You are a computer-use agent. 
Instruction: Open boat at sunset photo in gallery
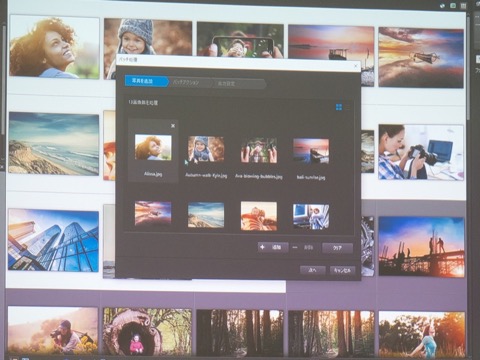click(x=331, y=43)
